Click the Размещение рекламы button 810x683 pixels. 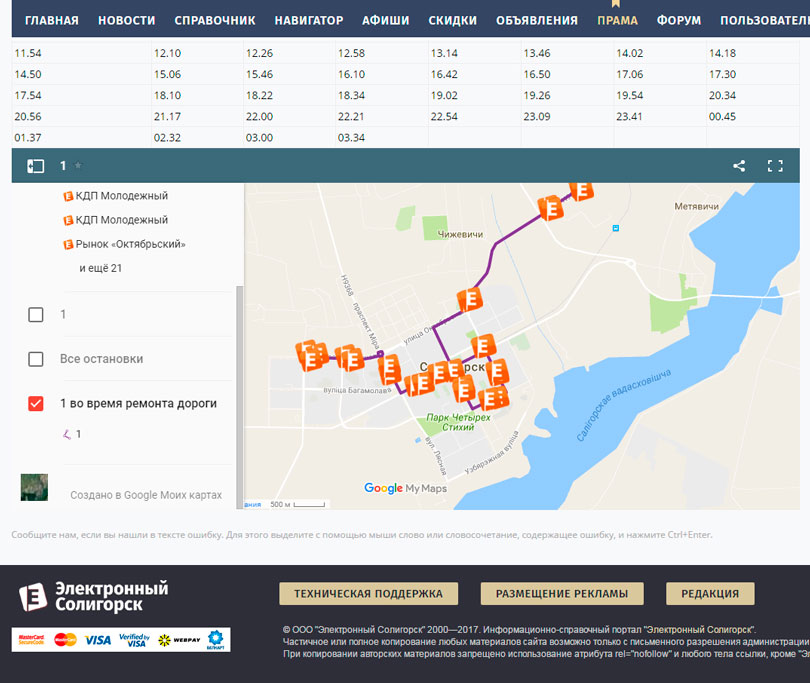pyautogui.click(x=561, y=593)
